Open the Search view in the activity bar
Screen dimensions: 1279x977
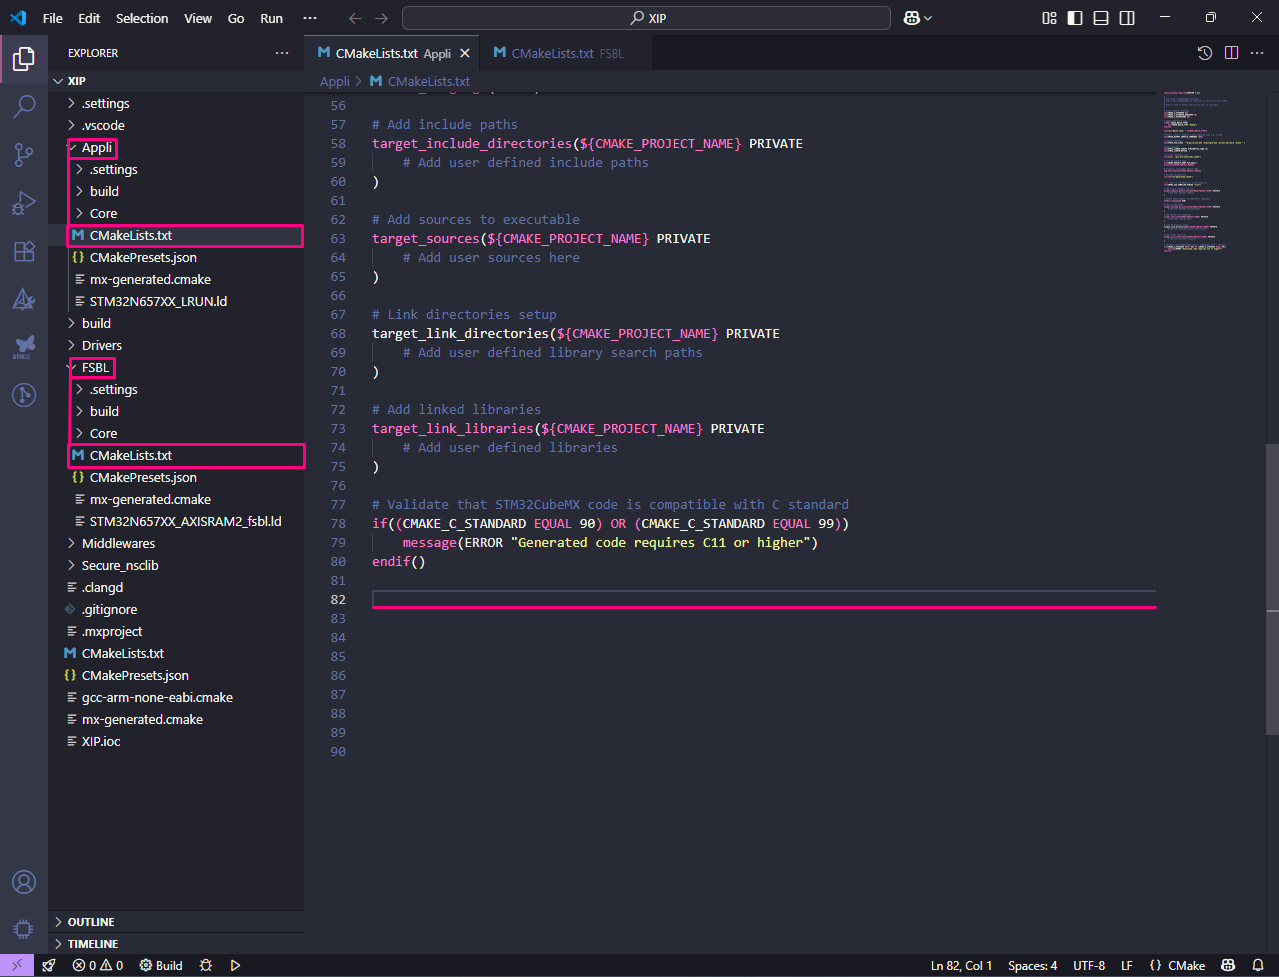click(24, 106)
